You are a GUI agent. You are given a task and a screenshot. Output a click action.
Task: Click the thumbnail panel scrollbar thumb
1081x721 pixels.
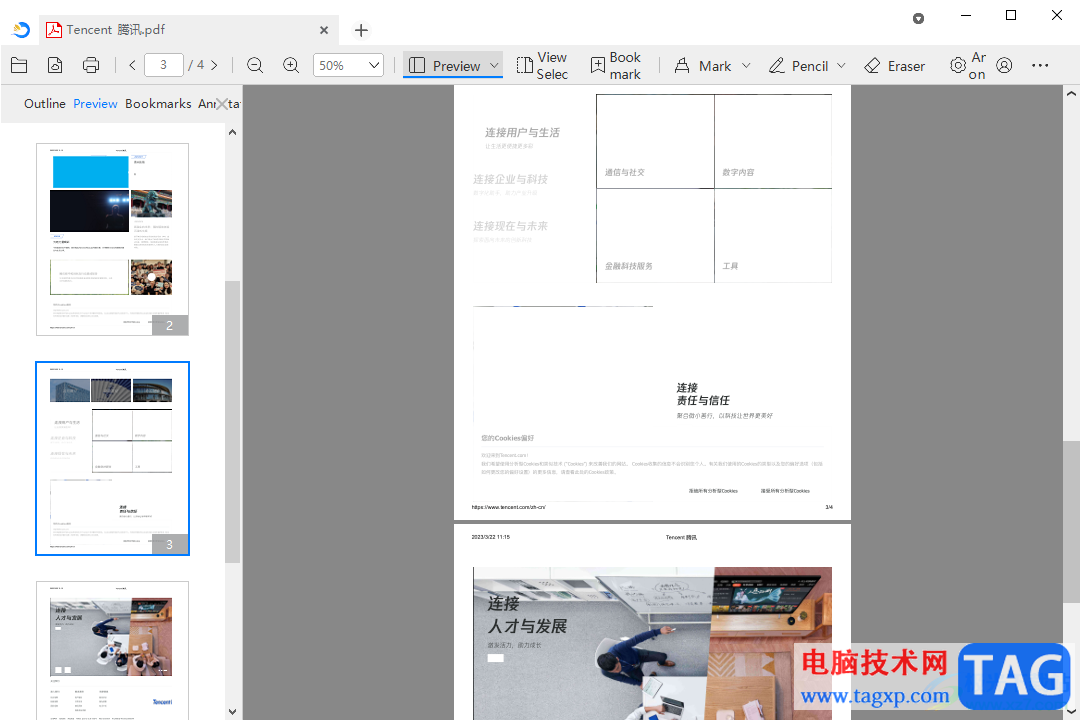click(232, 422)
